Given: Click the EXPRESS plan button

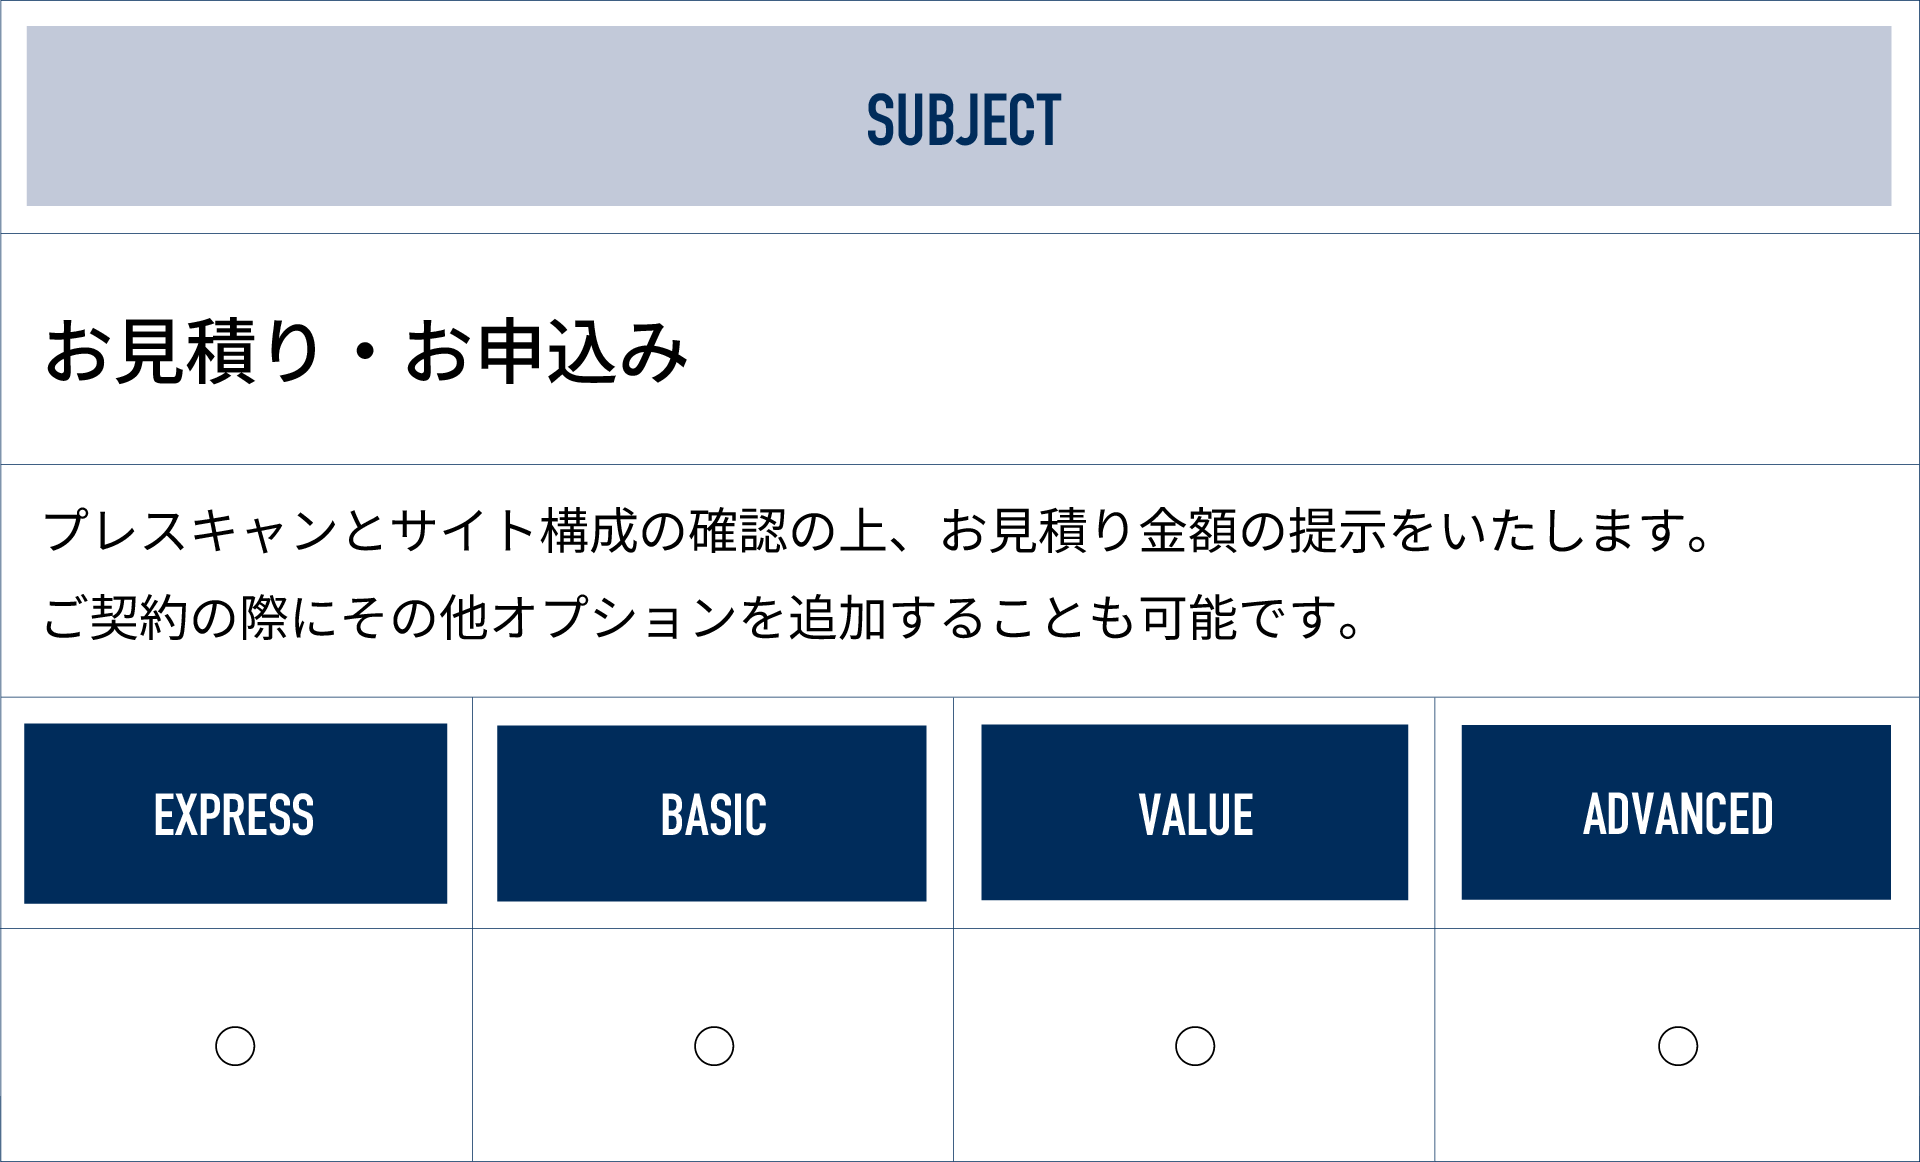Looking at the screenshot, I should pyautogui.click(x=235, y=813).
